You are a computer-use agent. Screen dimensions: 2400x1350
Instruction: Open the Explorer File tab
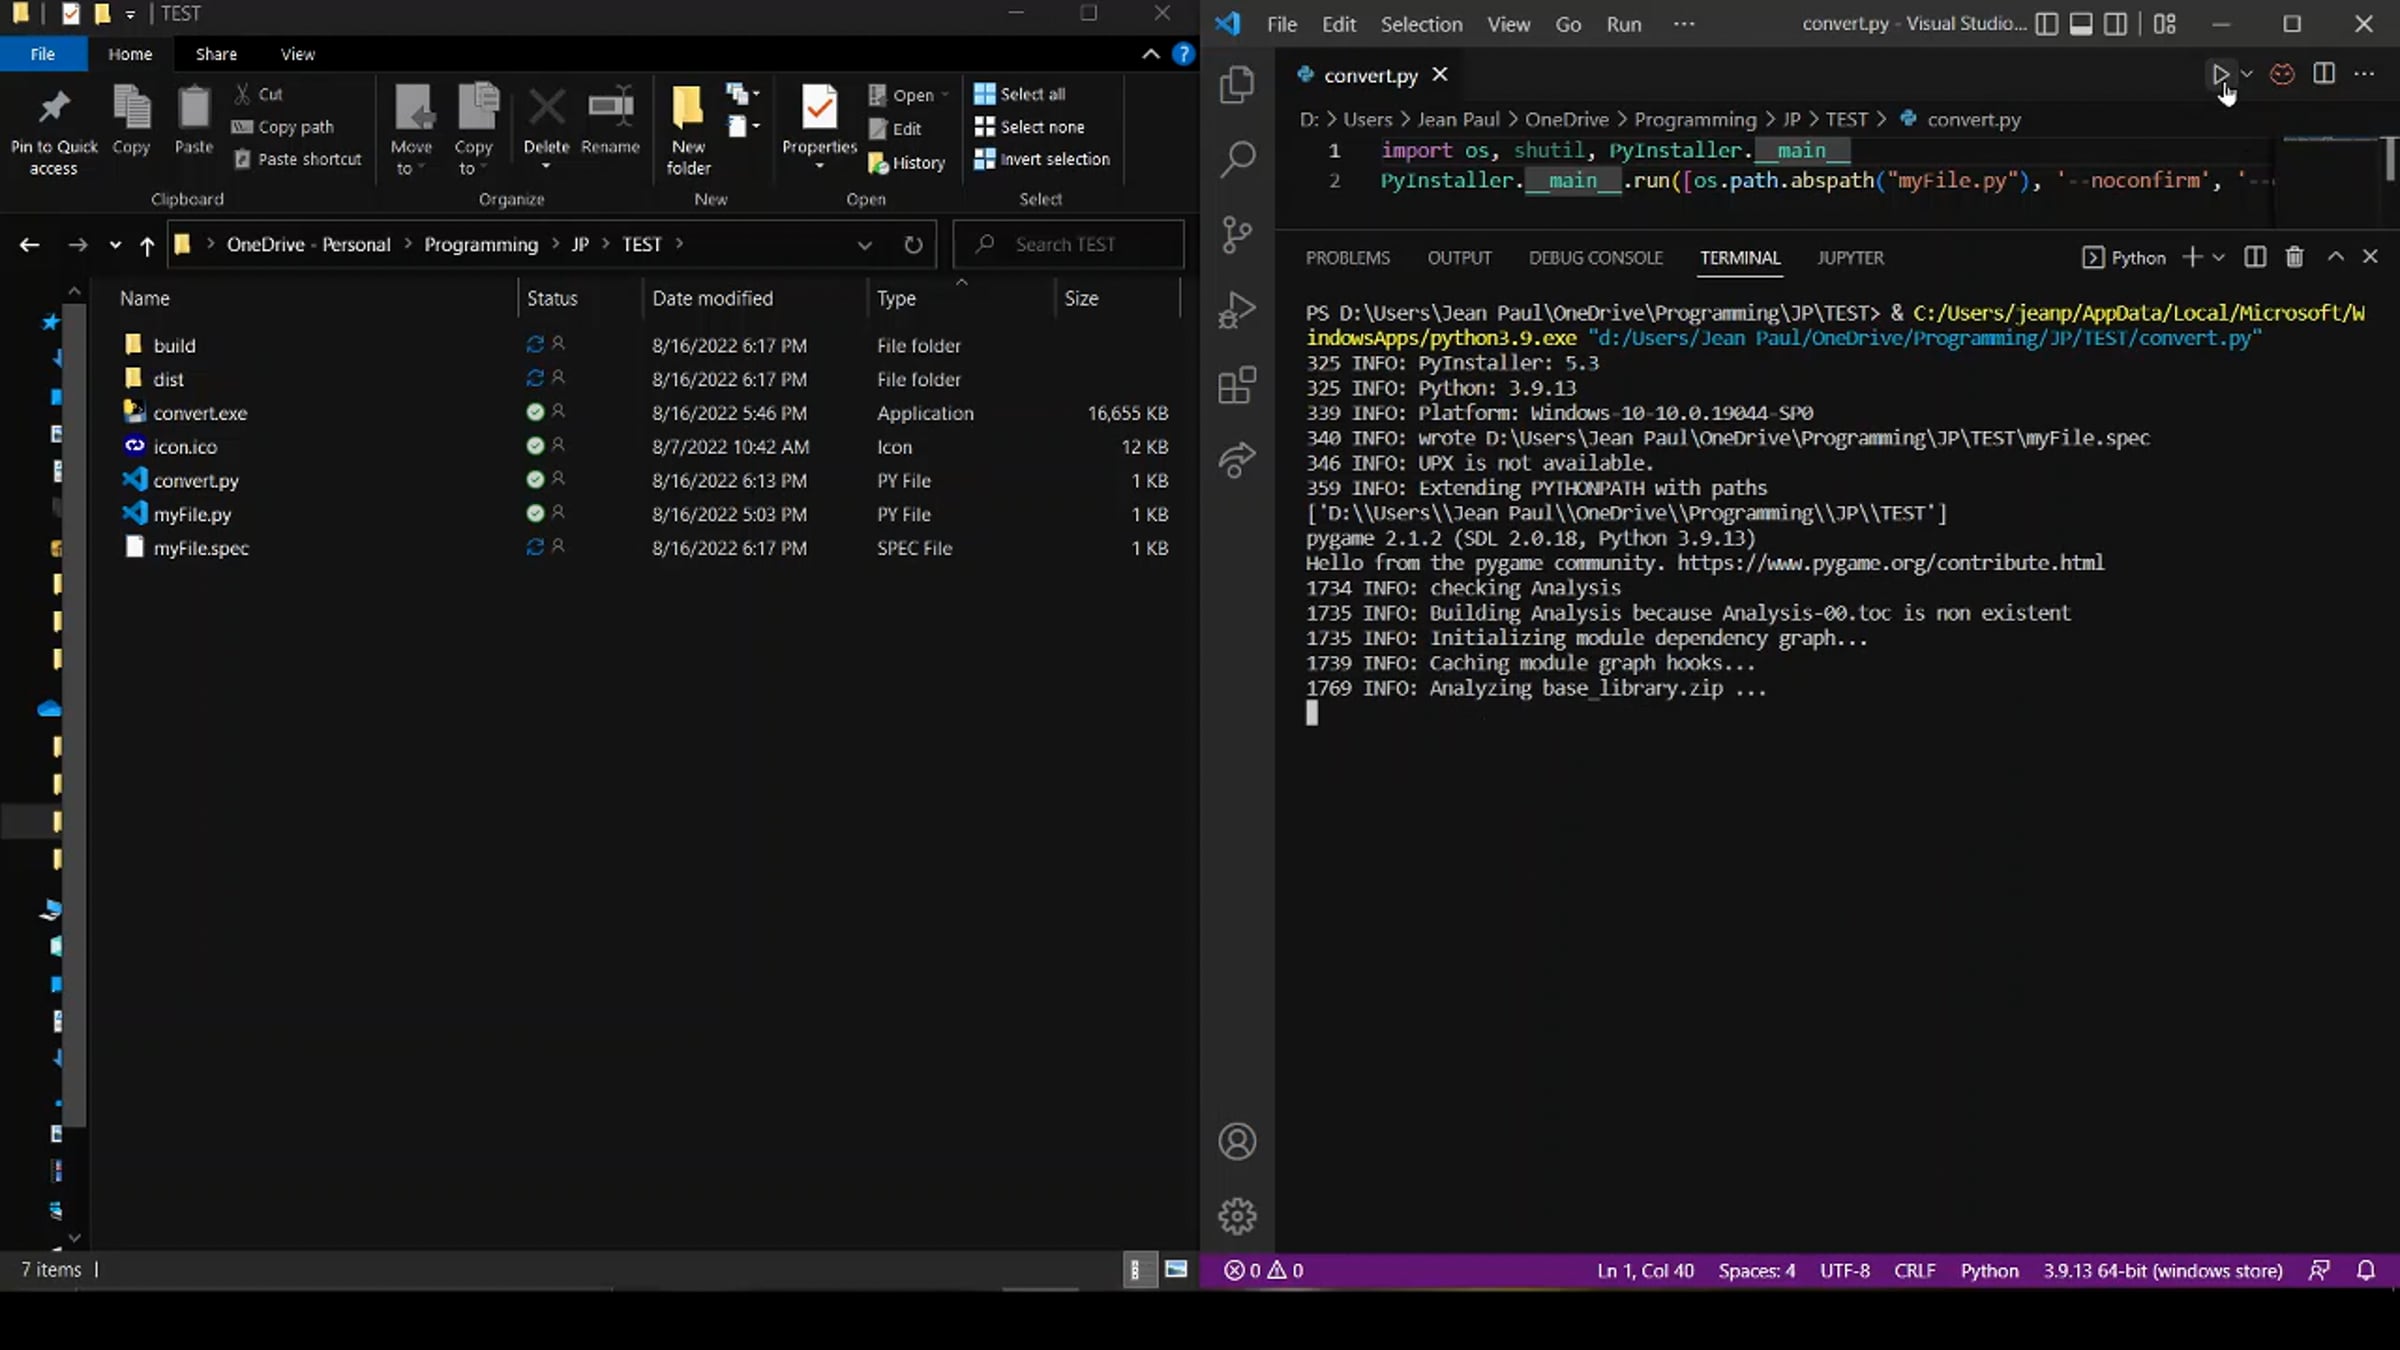(43, 54)
